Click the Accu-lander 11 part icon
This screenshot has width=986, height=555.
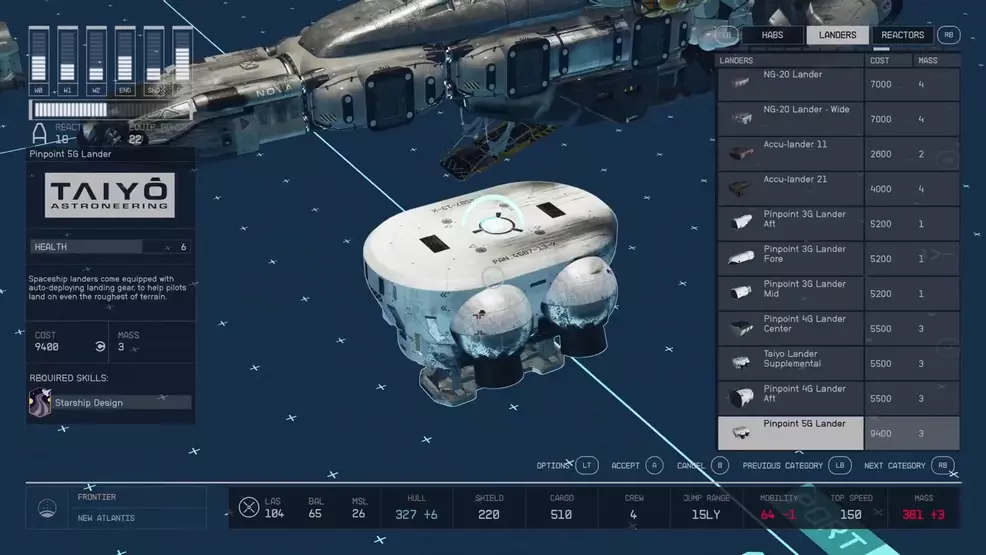[741, 154]
